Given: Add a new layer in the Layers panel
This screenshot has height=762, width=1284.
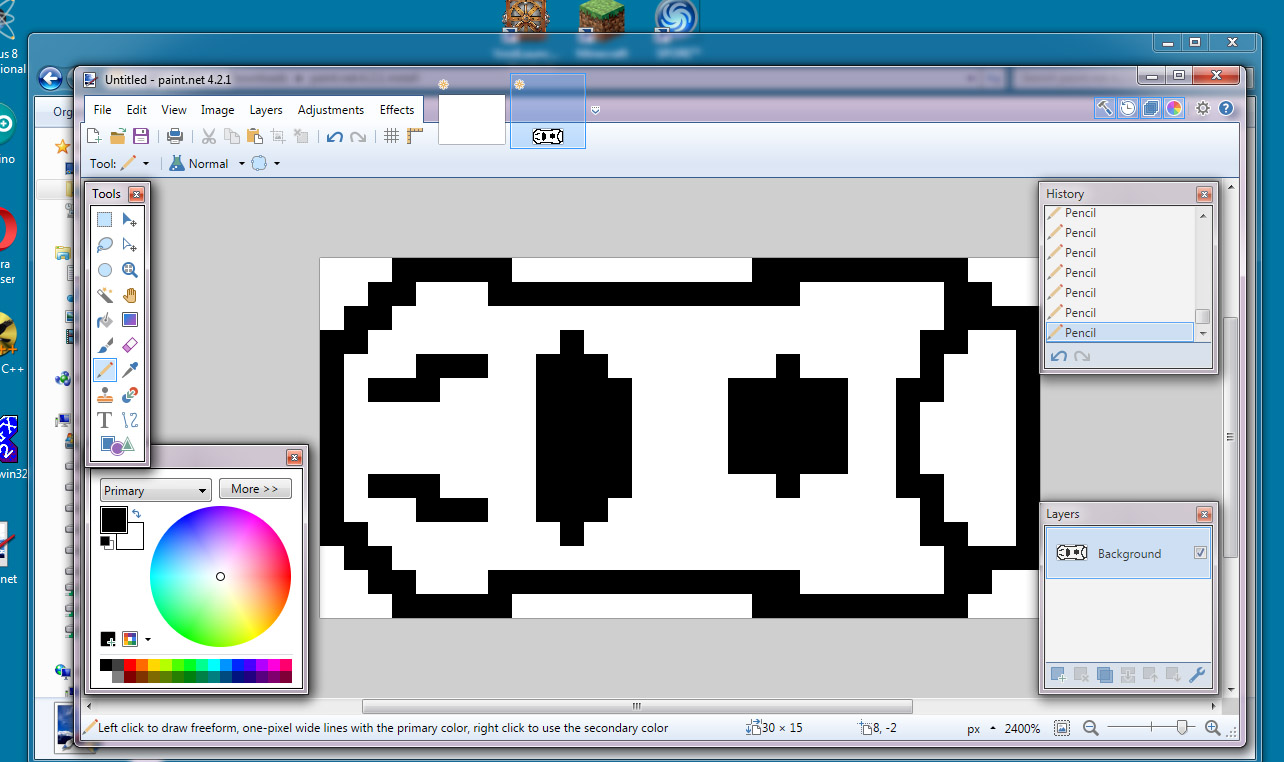Looking at the screenshot, I should pos(1056,675).
